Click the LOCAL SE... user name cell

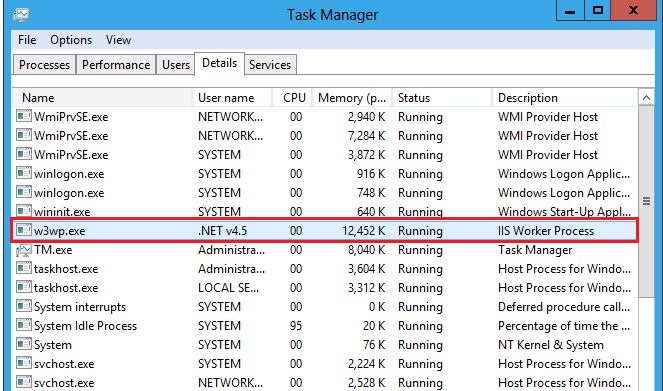tap(228, 288)
